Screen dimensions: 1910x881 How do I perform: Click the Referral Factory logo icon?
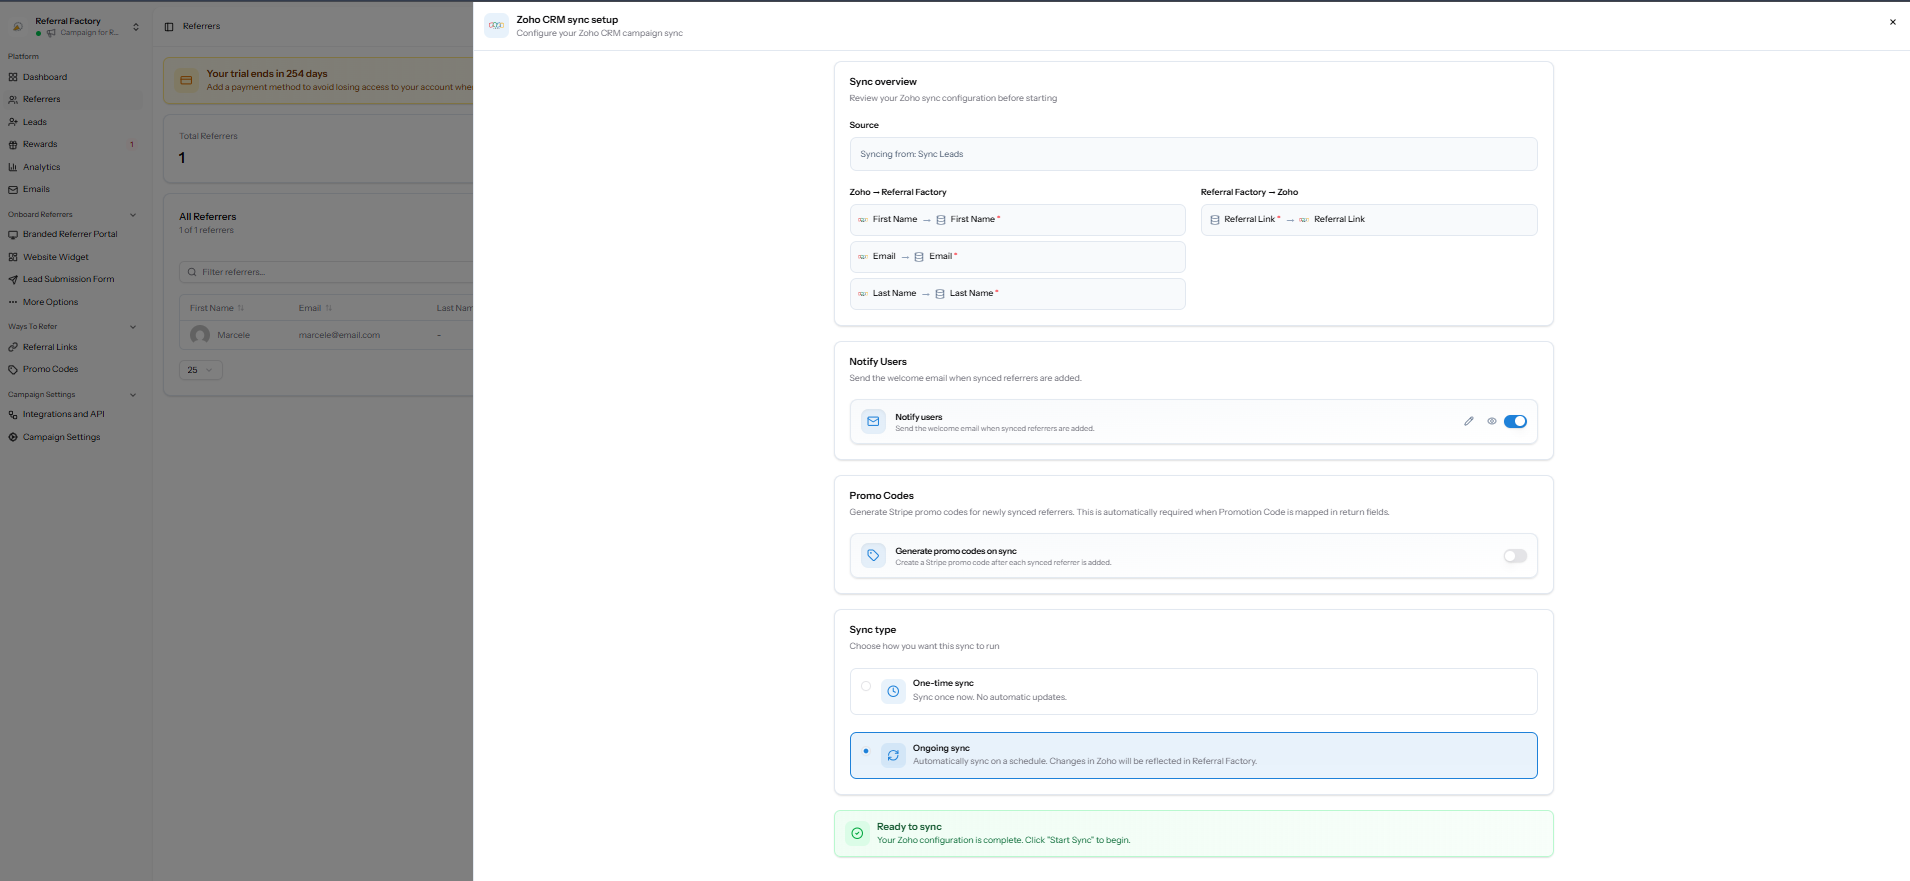coord(18,26)
